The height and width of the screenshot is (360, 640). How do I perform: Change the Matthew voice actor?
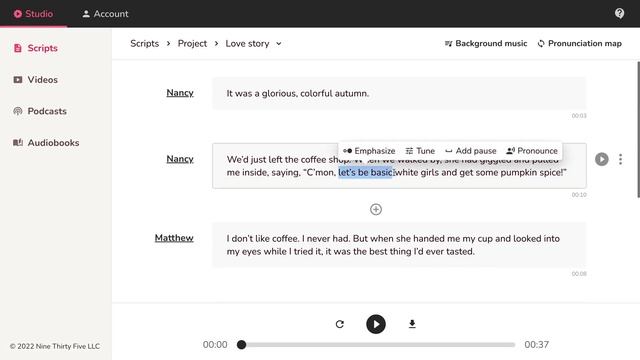coord(174,238)
